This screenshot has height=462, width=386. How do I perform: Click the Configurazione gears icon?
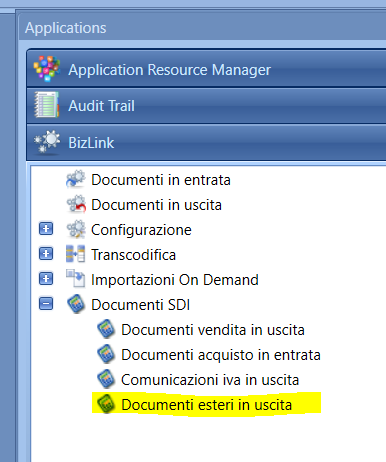coord(76,229)
